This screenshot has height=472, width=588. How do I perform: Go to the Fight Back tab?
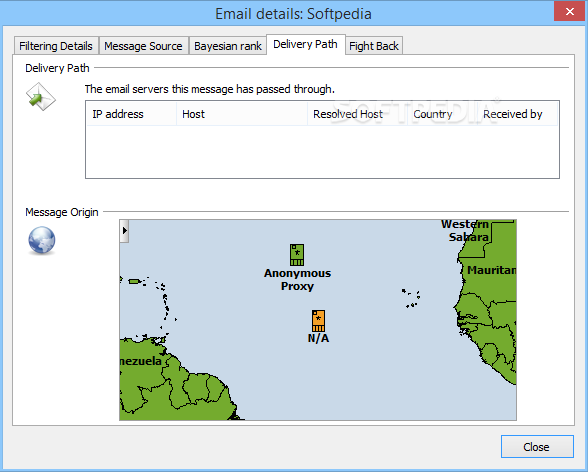point(374,46)
